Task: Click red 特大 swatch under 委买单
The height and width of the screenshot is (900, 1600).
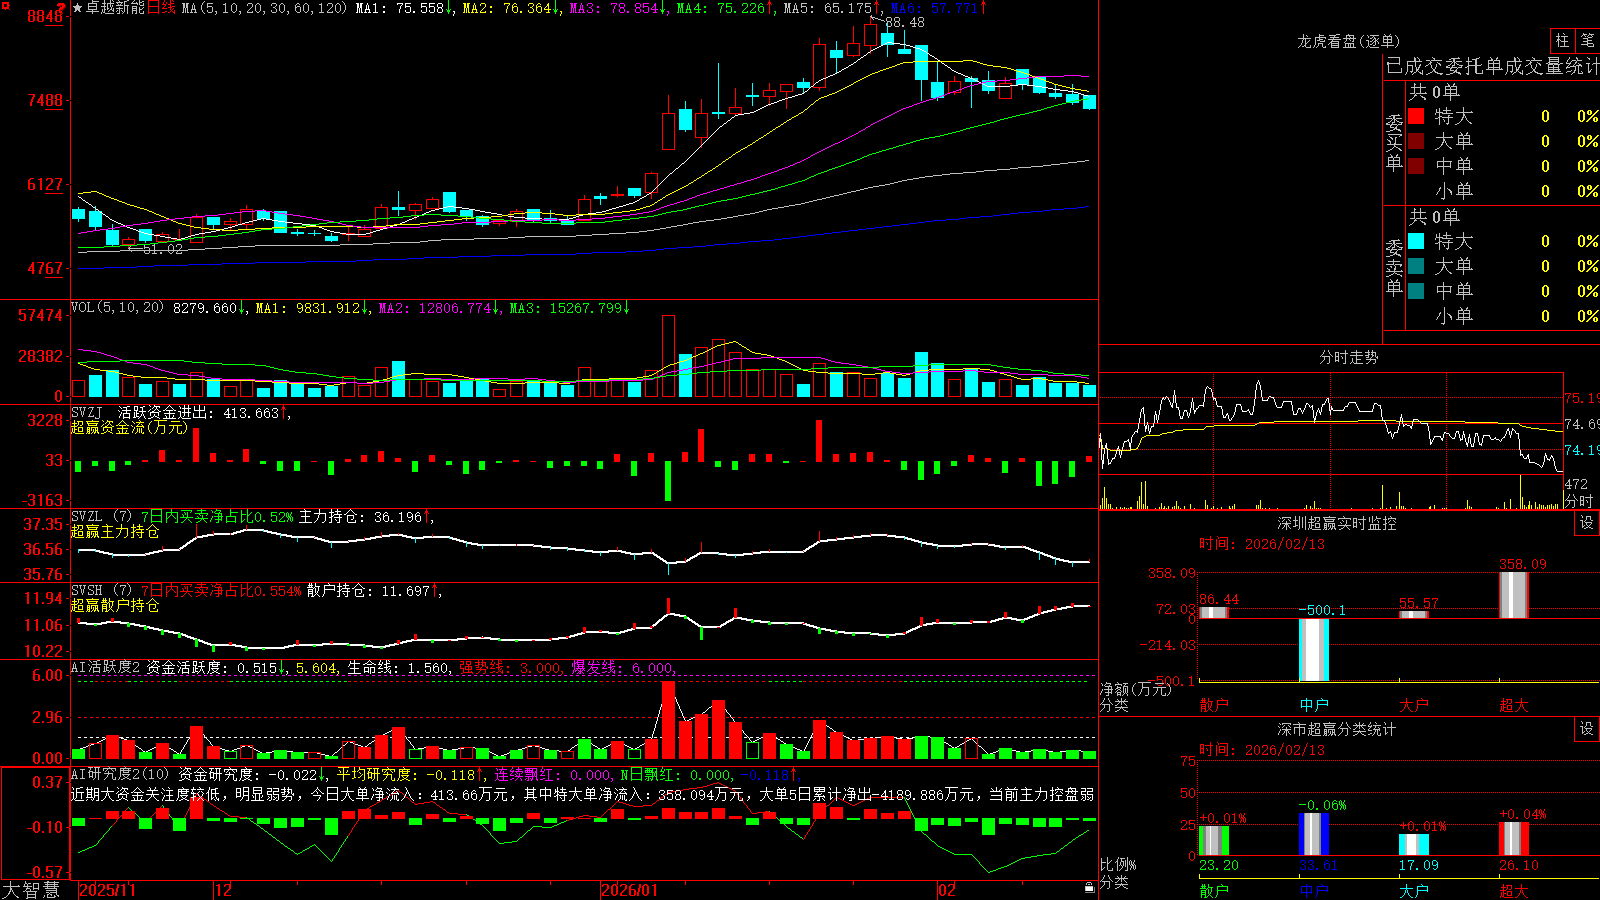Action: point(1416,116)
